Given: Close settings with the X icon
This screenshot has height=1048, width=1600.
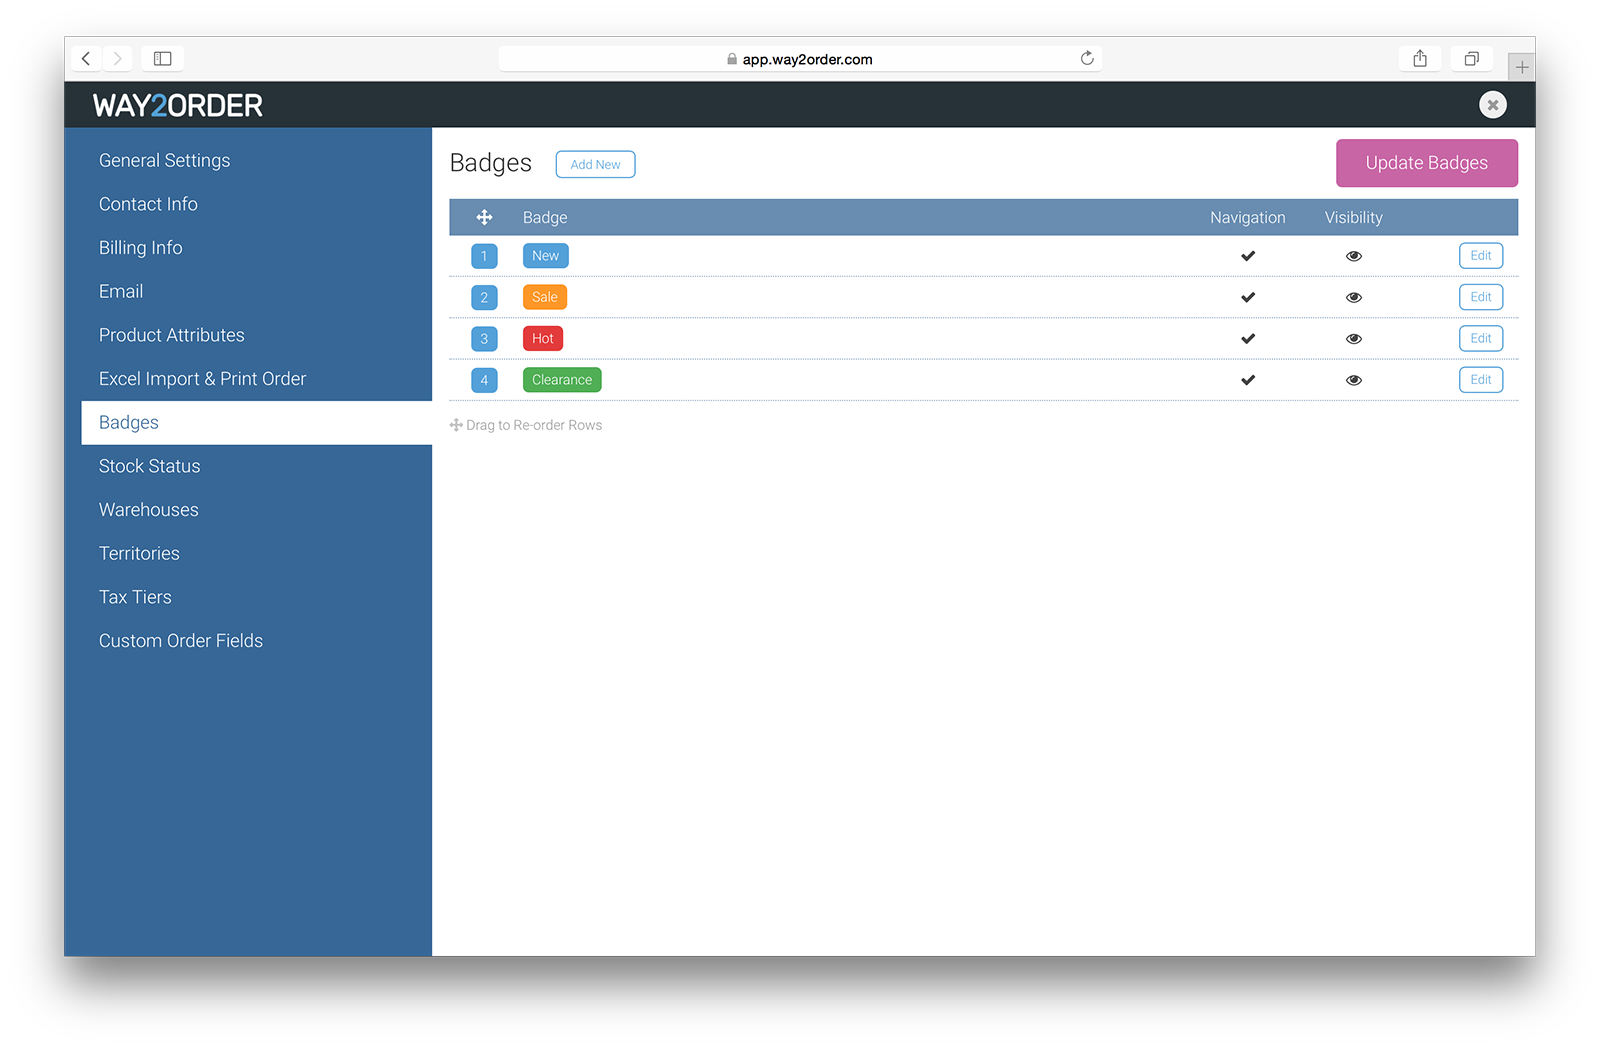Looking at the screenshot, I should [x=1492, y=104].
